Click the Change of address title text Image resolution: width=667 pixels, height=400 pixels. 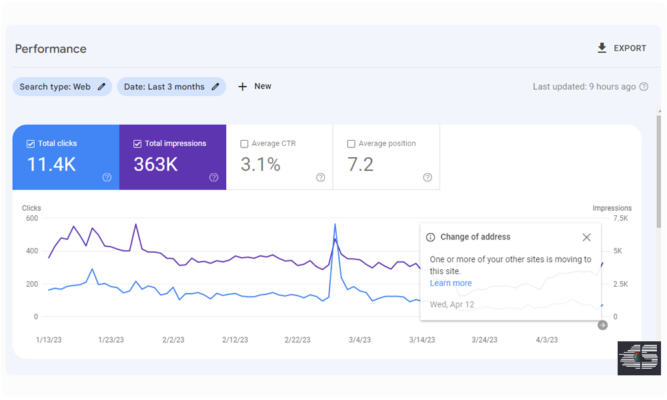tap(475, 237)
